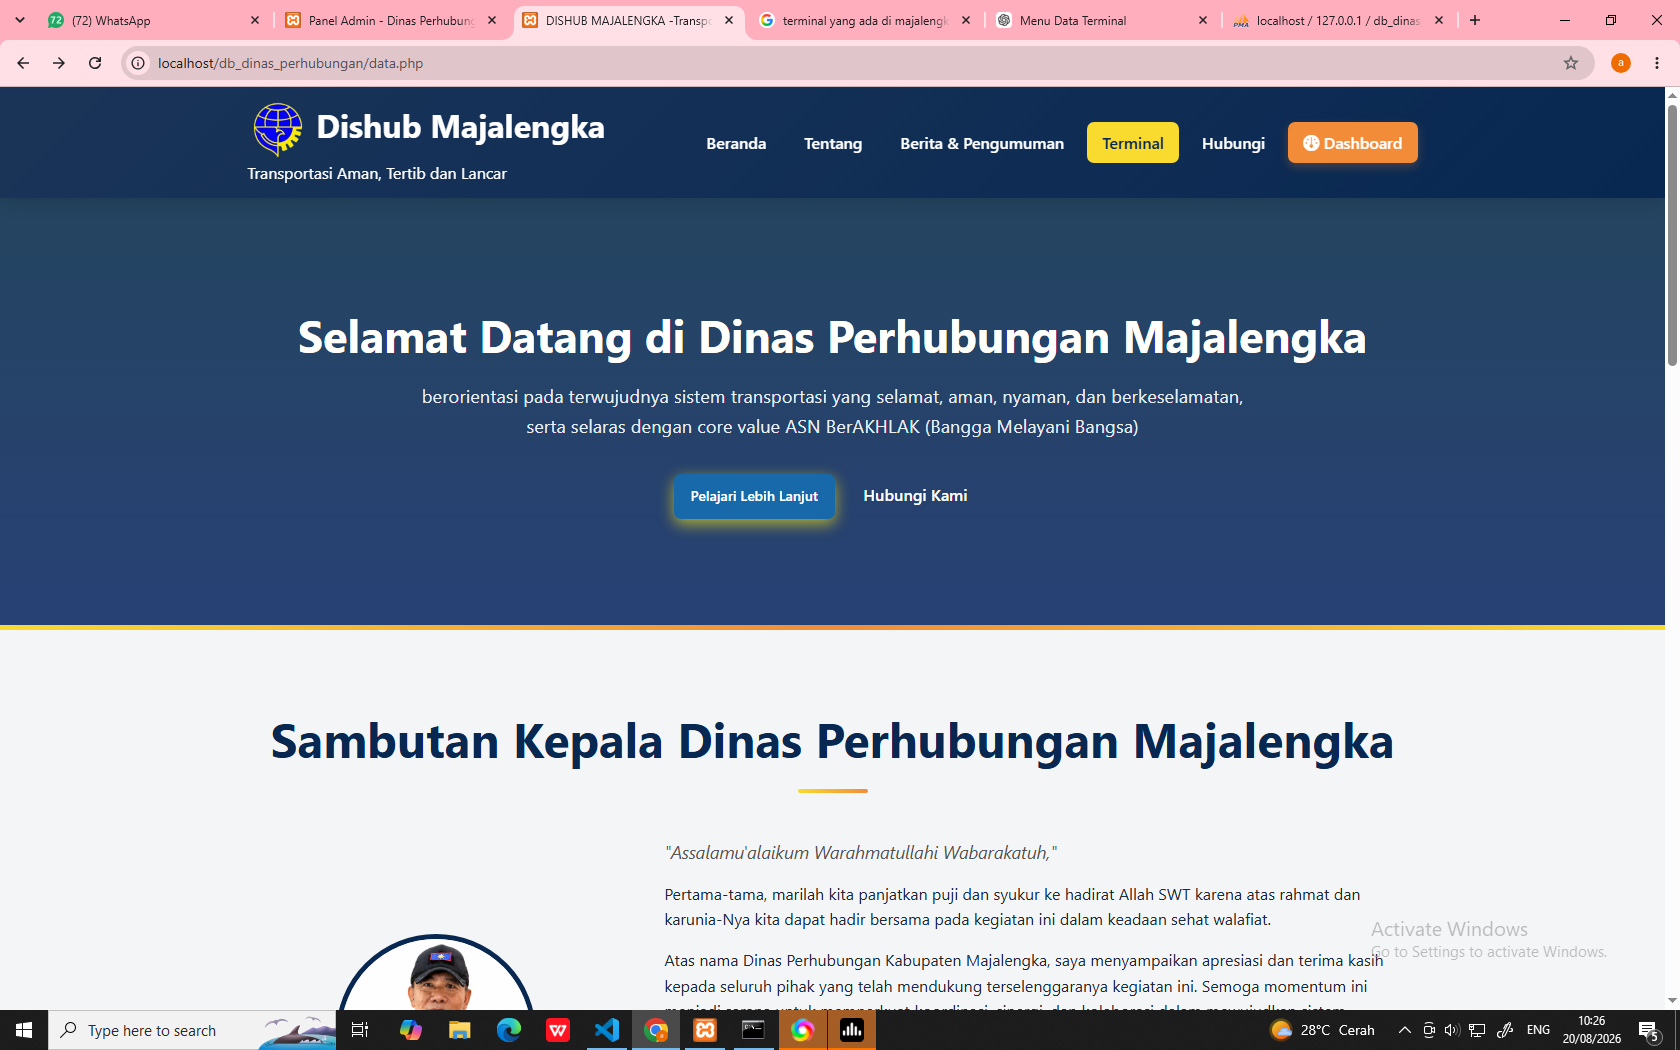Open Copilot from the taskbar

coord(411,1030)
